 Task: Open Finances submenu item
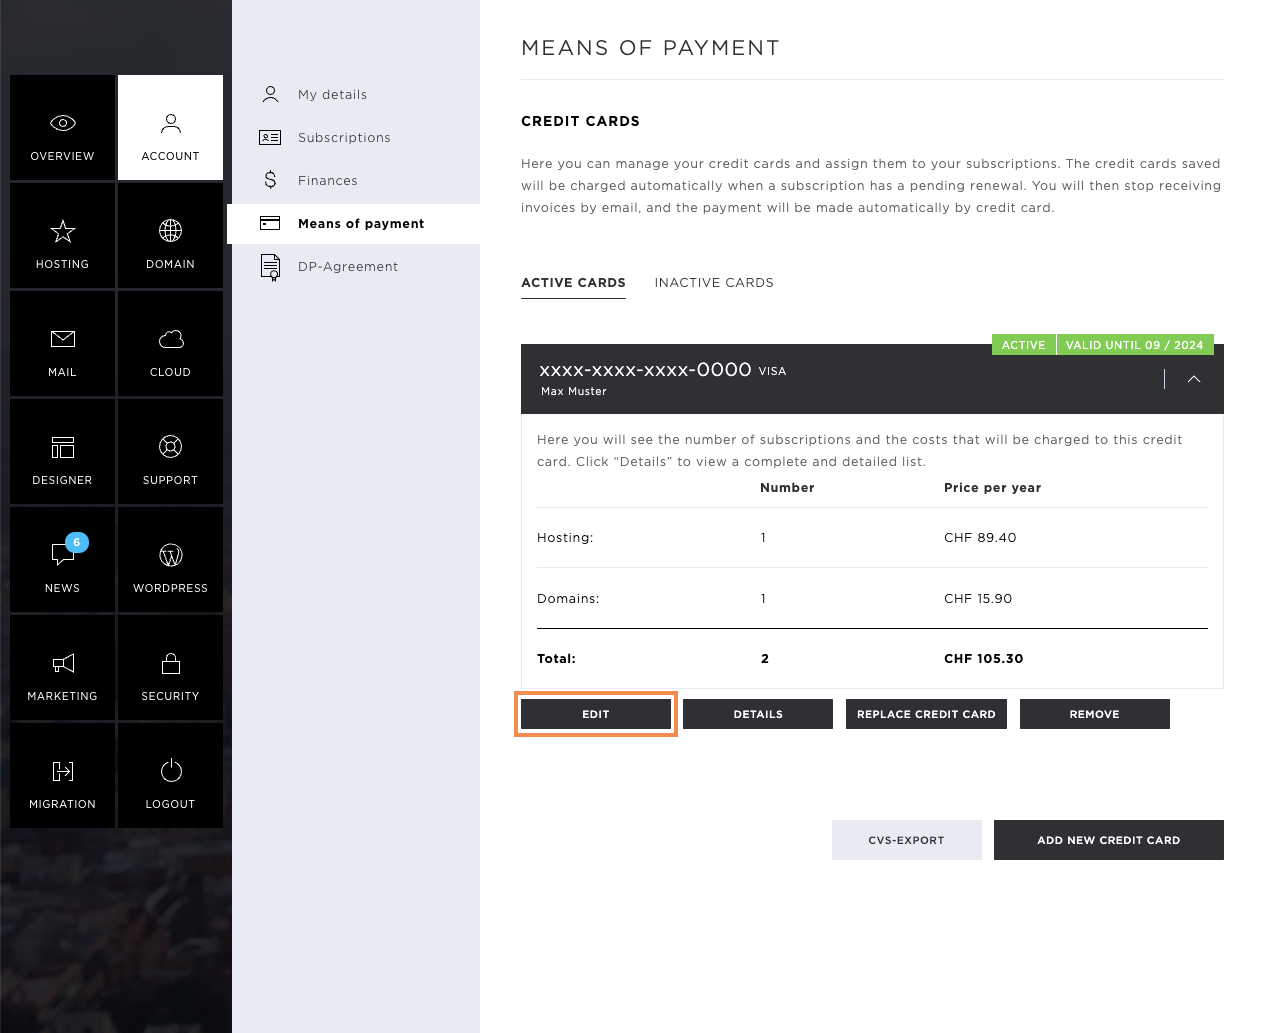click(x=327, y=180)
